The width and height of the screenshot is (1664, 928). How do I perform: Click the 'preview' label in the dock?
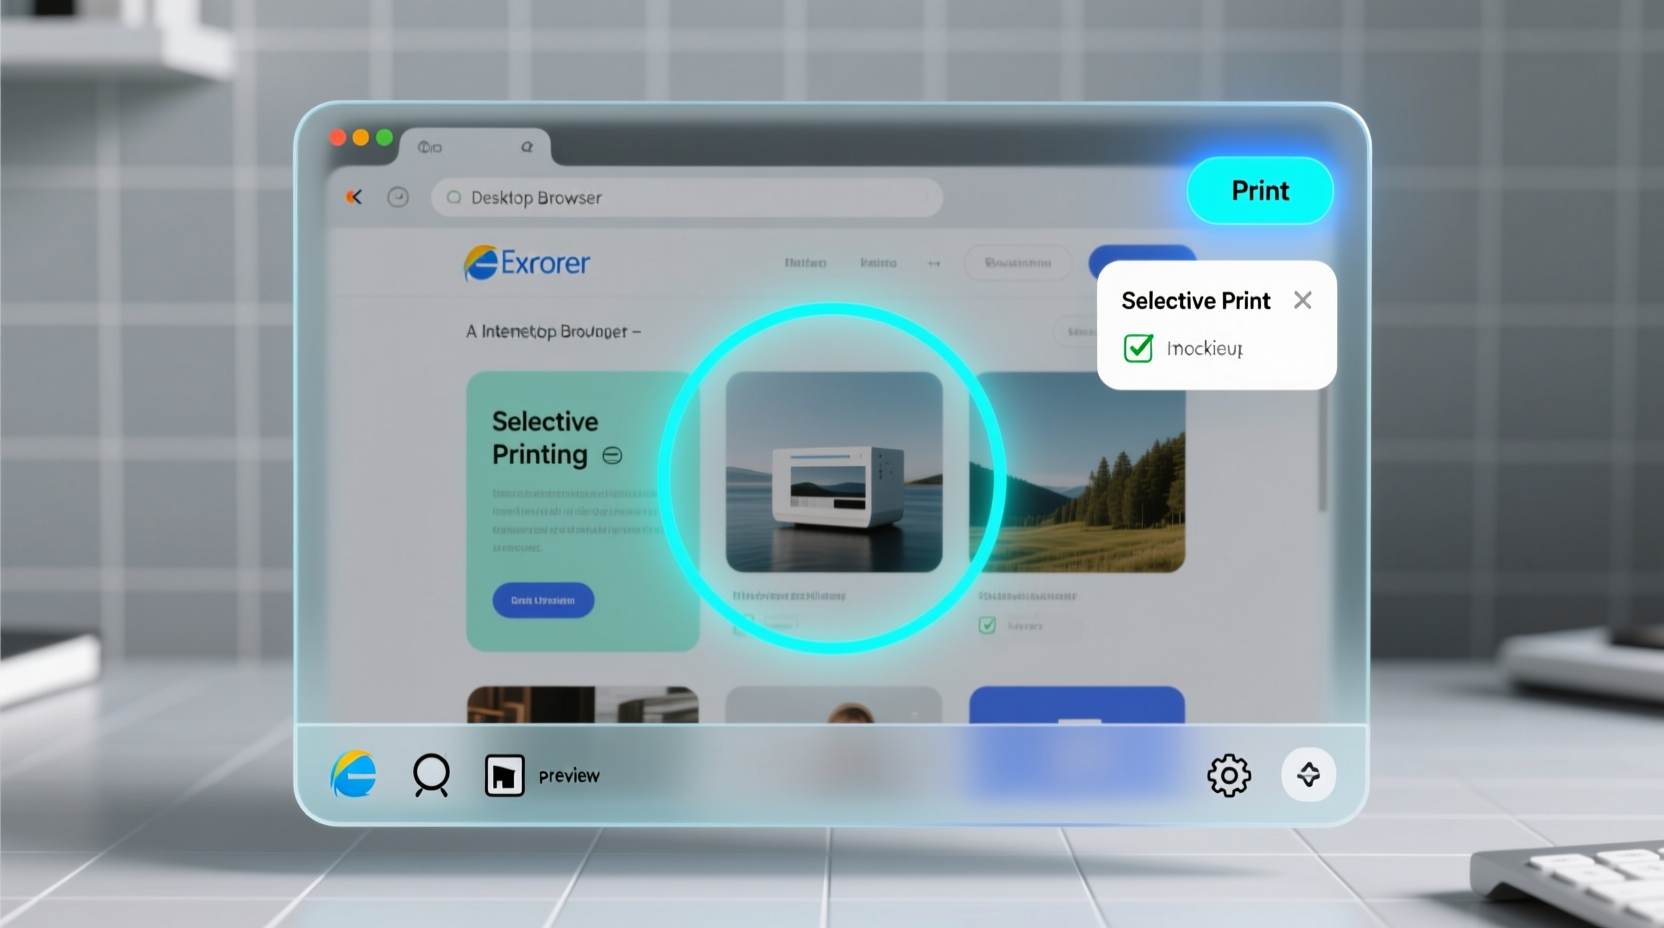pyautogui.click(x=569, y=776)
